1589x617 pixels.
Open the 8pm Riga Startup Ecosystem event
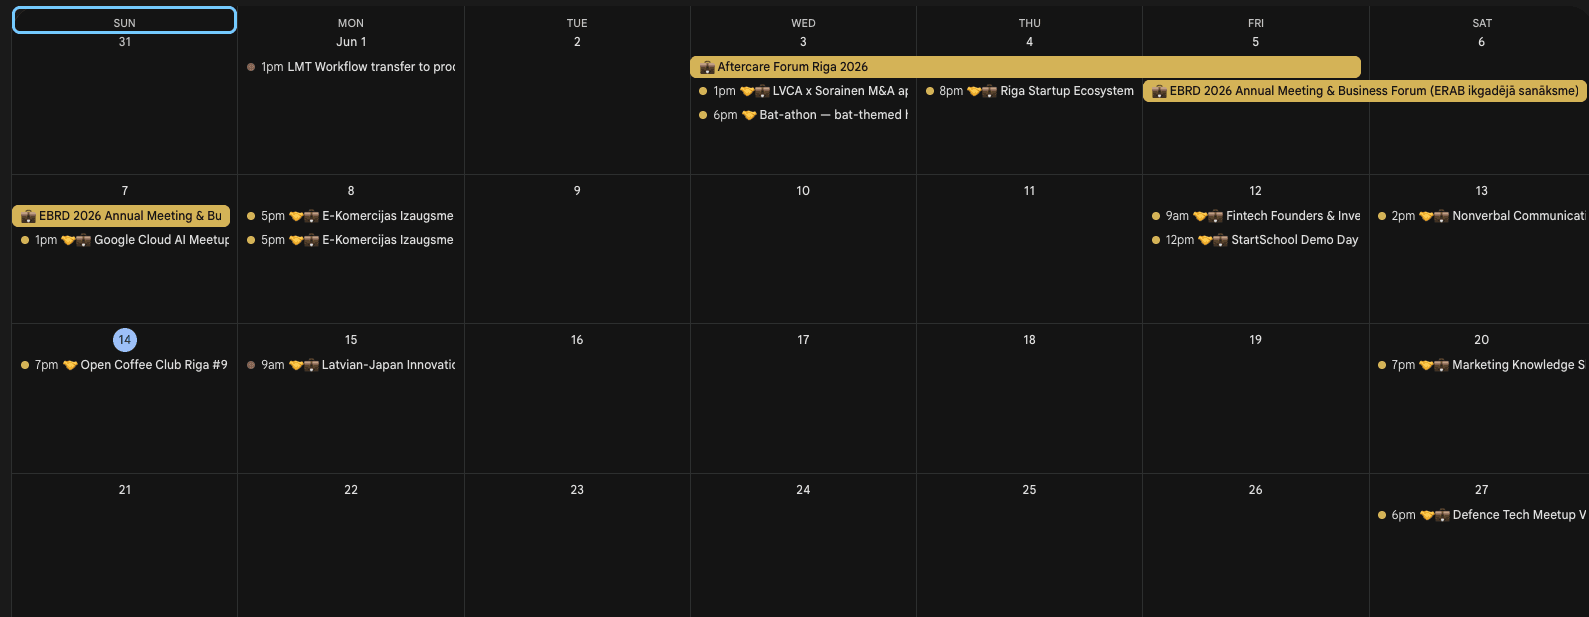pos(1029,91)
